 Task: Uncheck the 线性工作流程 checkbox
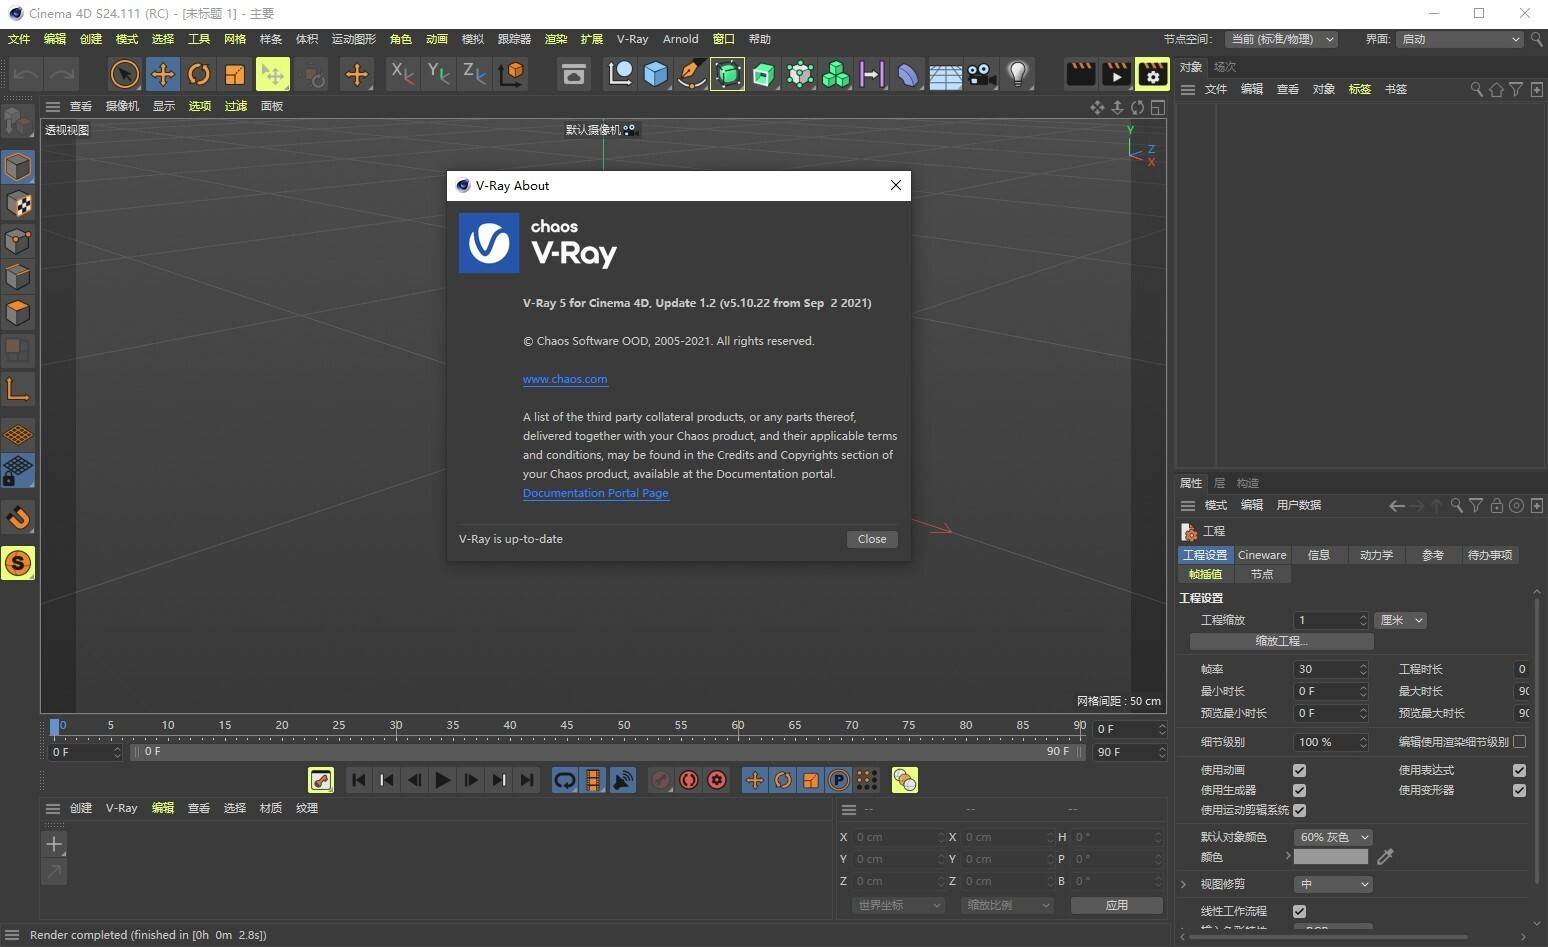[x=1299, y=911]
